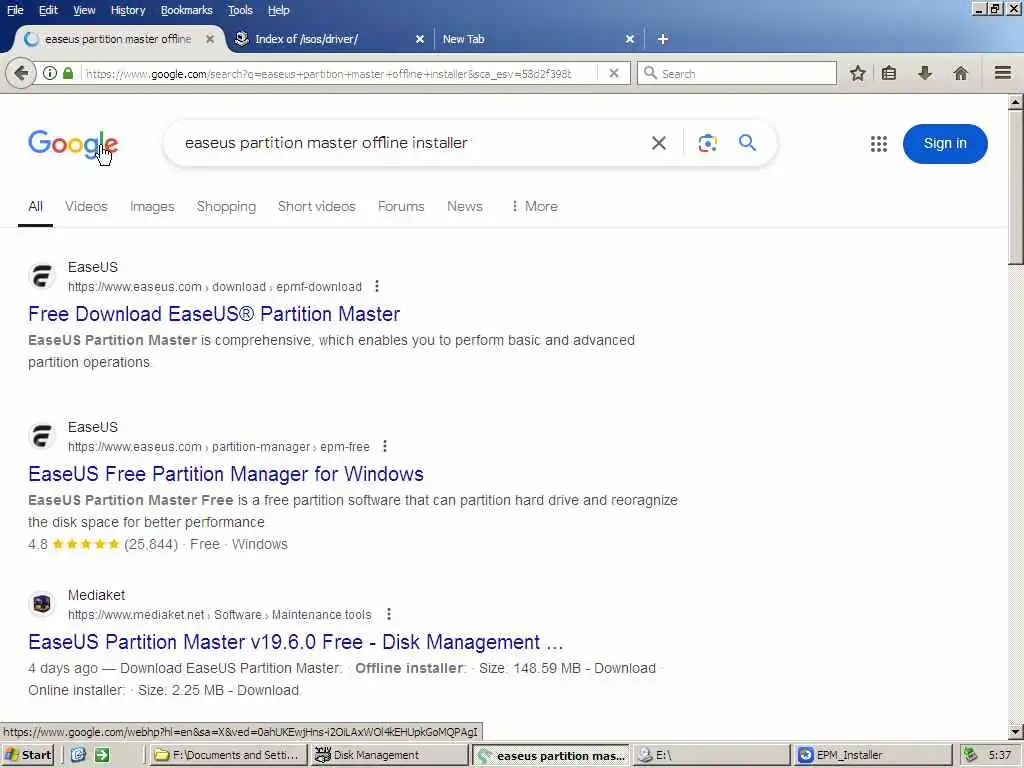This screenshot has width=1024, height=768.
Task: Select the Shopping search filter
Action: click(x=226, y=206)
